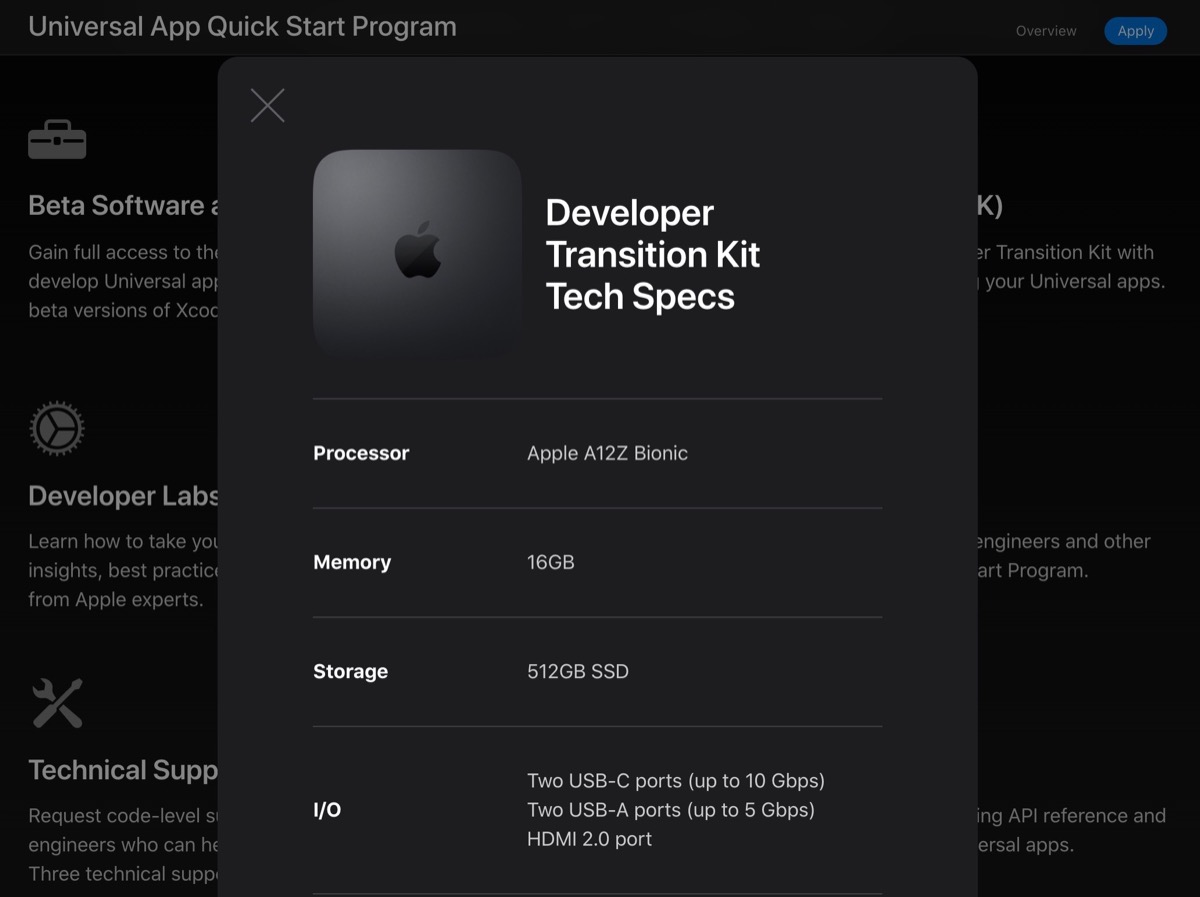Click the I/O spec label
This screenshot has height=897, width=1200.
coord(327,810)
